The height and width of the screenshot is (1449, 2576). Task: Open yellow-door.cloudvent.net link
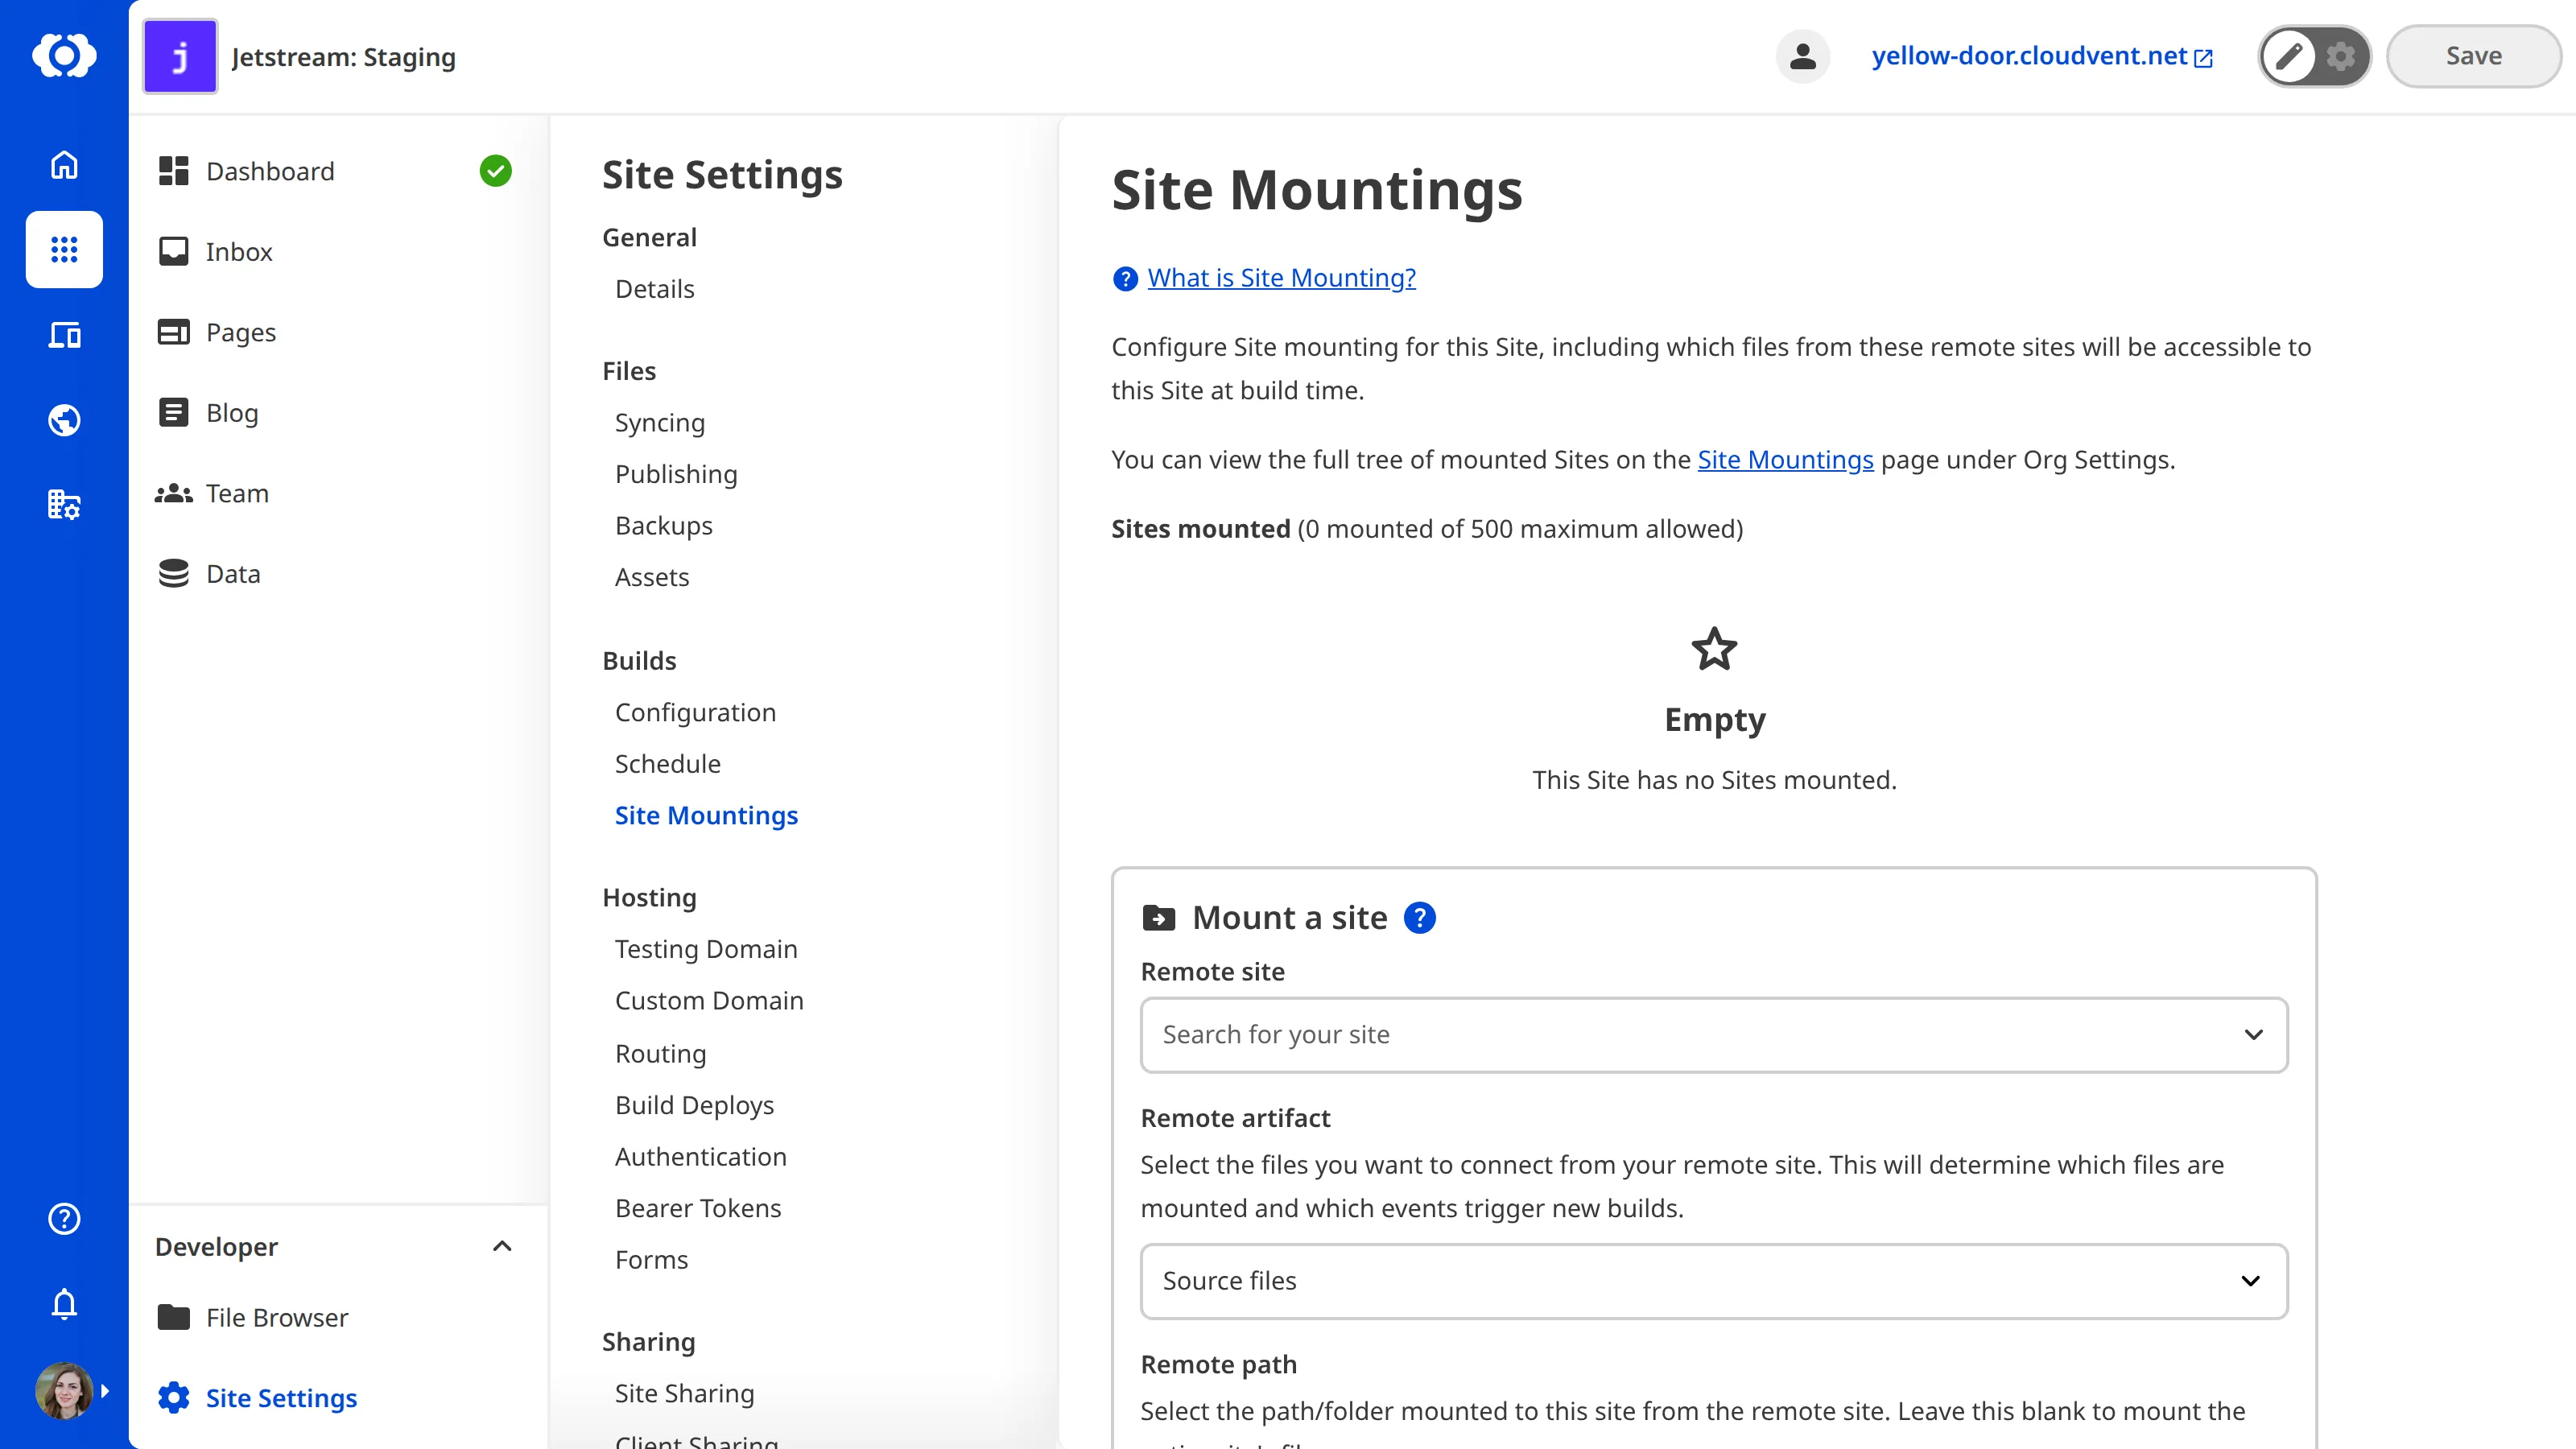tap(2041, 56)
